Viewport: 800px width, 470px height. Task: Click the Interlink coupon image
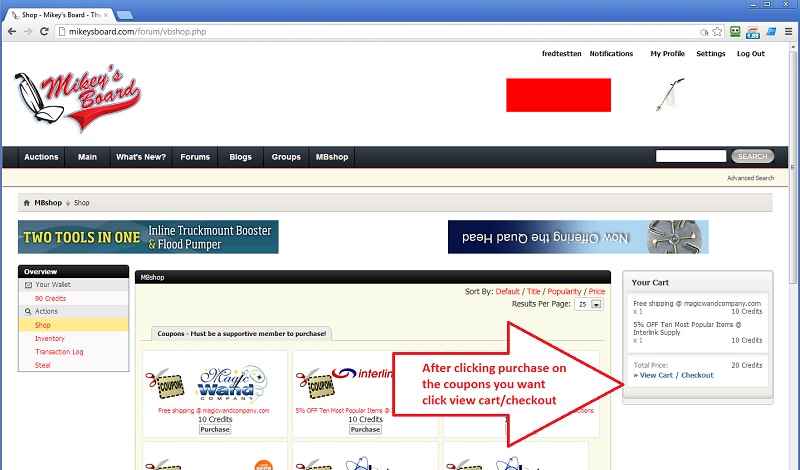(x=344, y=384)
